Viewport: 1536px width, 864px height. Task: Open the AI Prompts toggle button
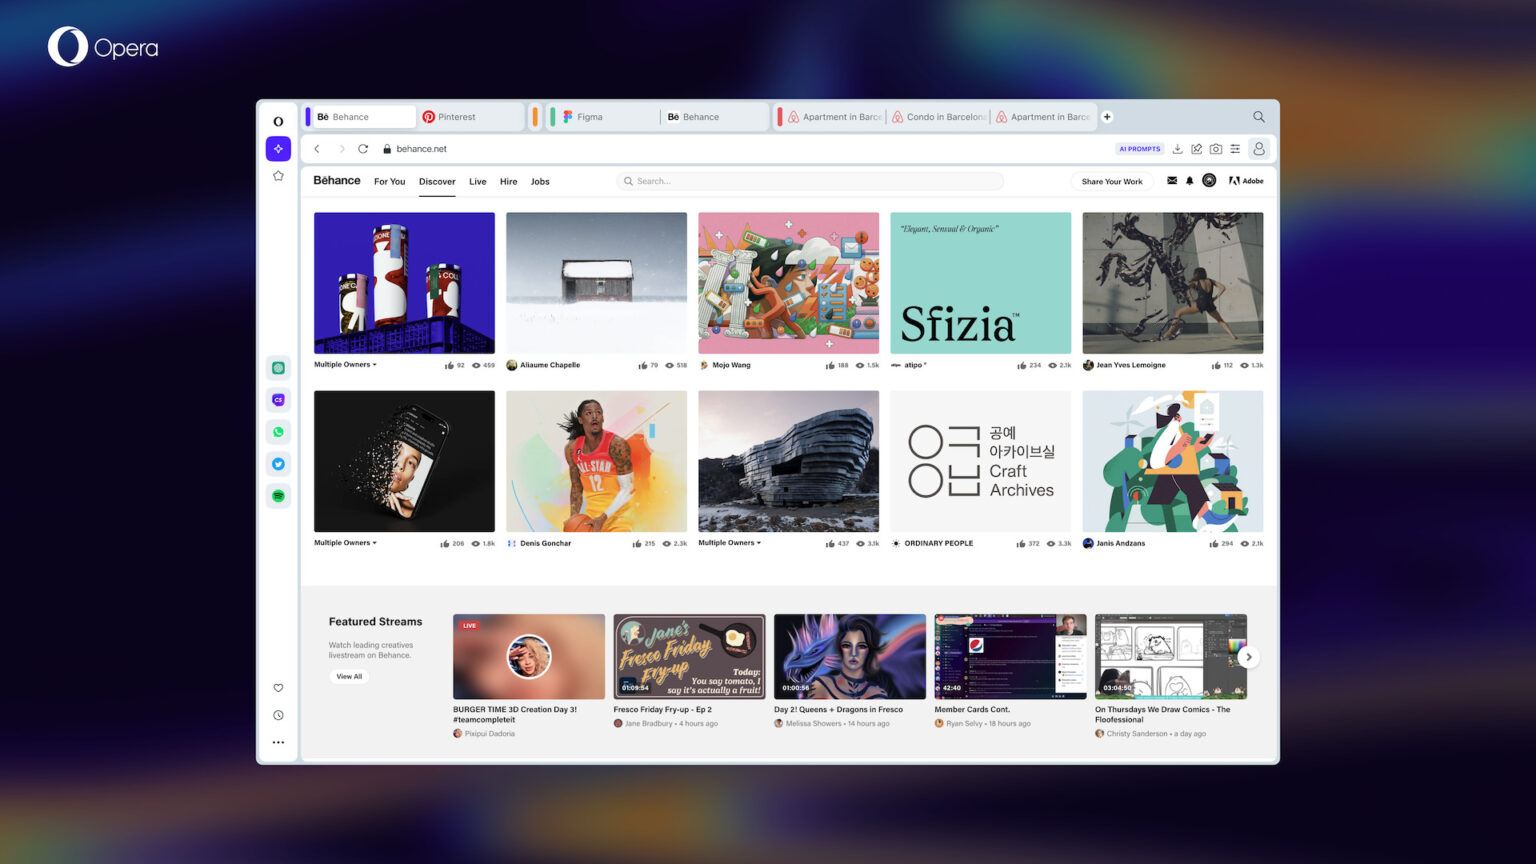[1140, 148]
